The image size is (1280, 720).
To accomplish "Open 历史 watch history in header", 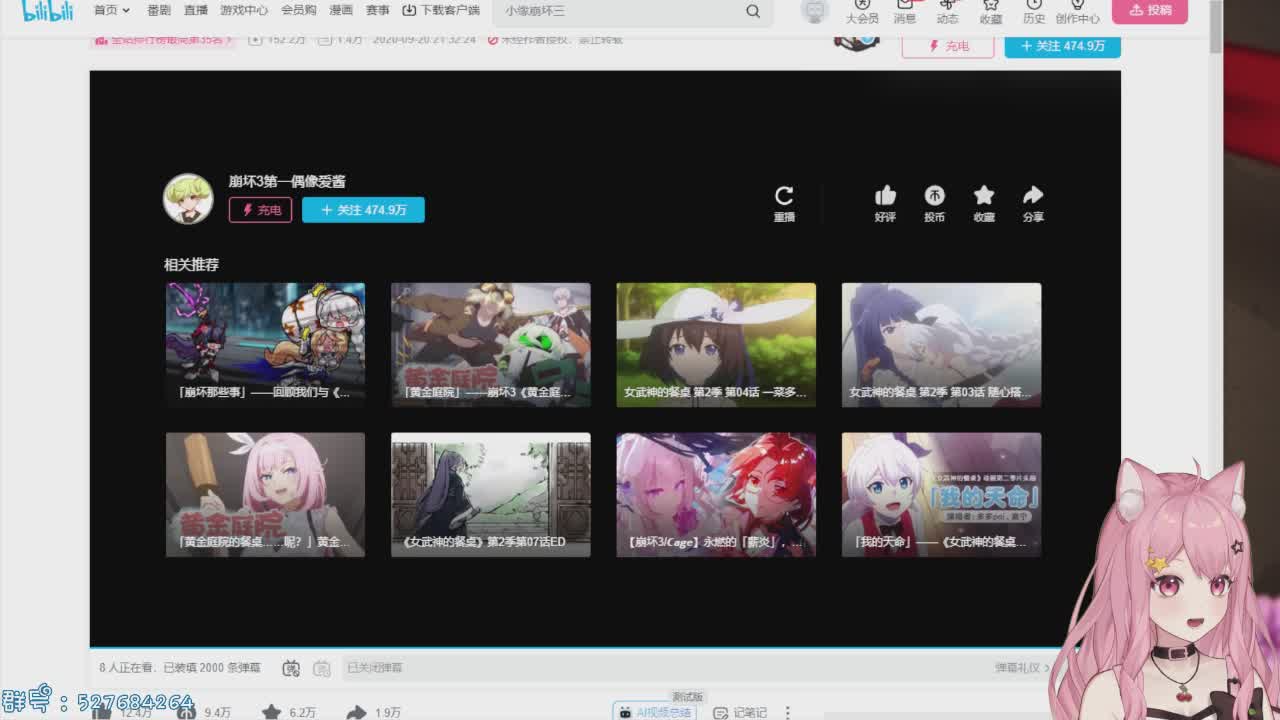I will click(1034, 12).
